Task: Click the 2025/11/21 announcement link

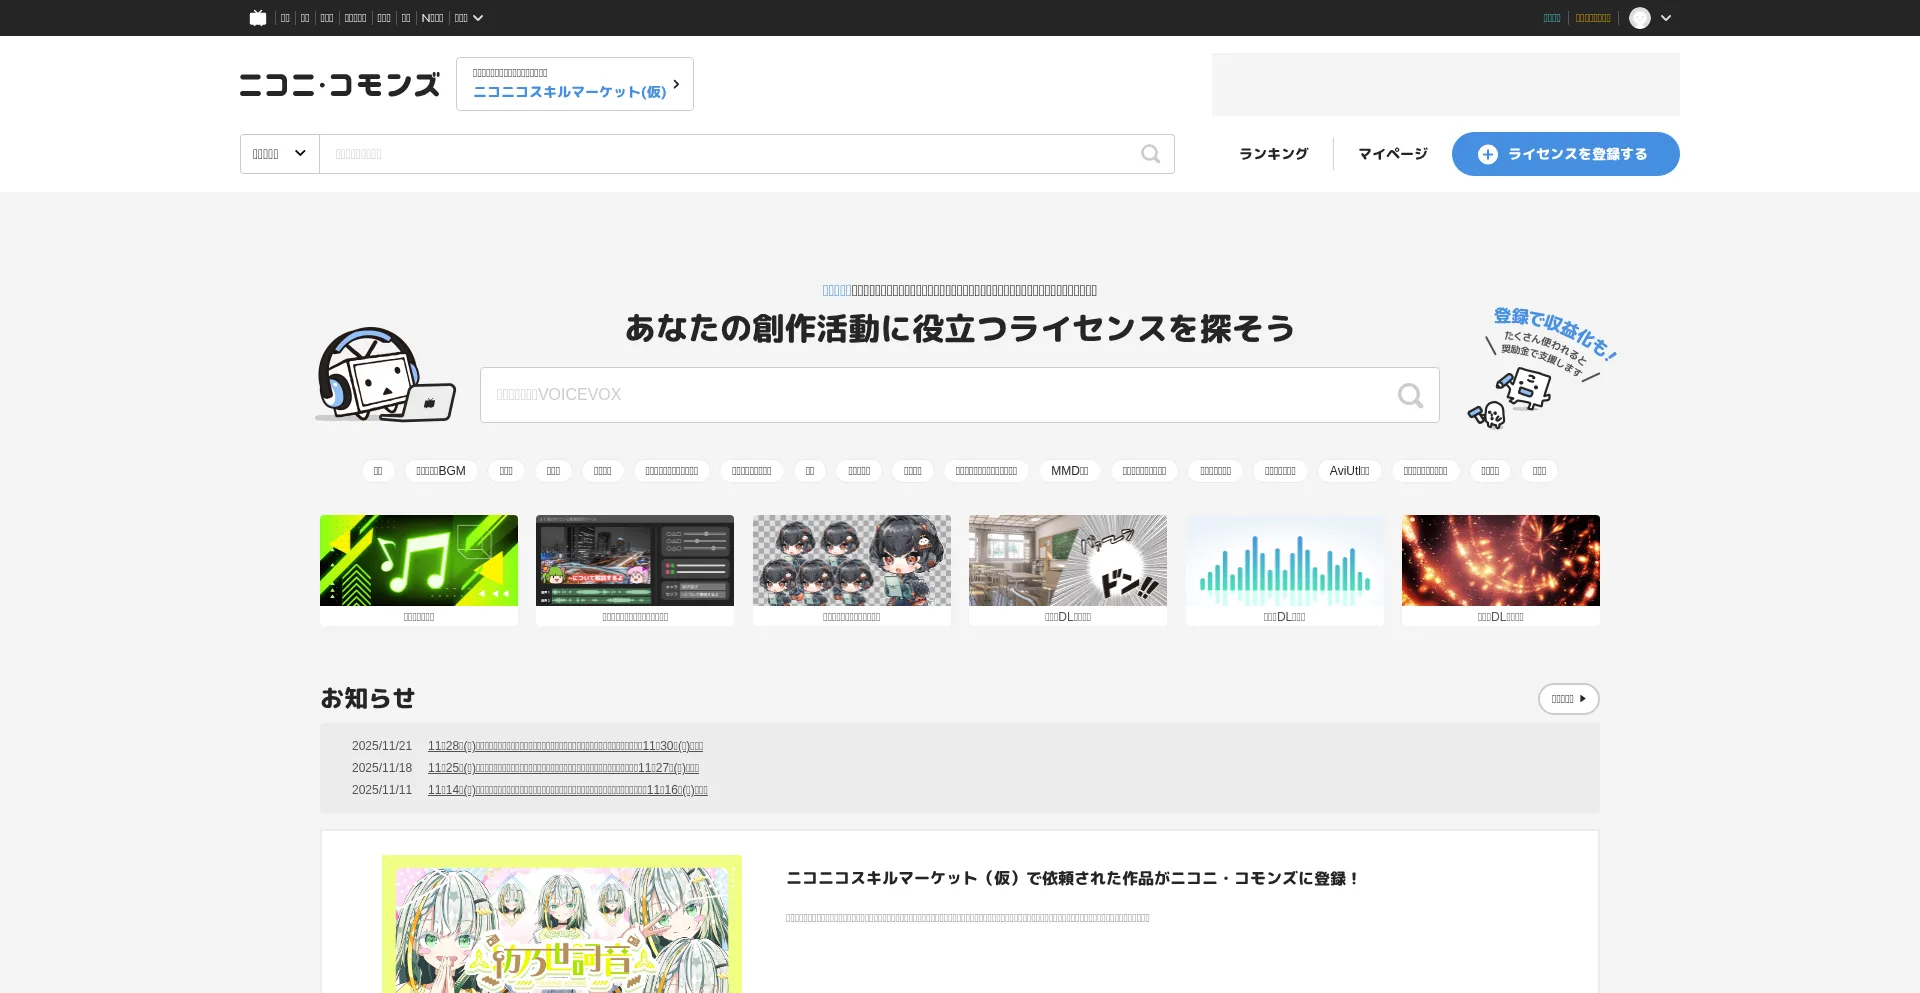Action: point(565,746)
